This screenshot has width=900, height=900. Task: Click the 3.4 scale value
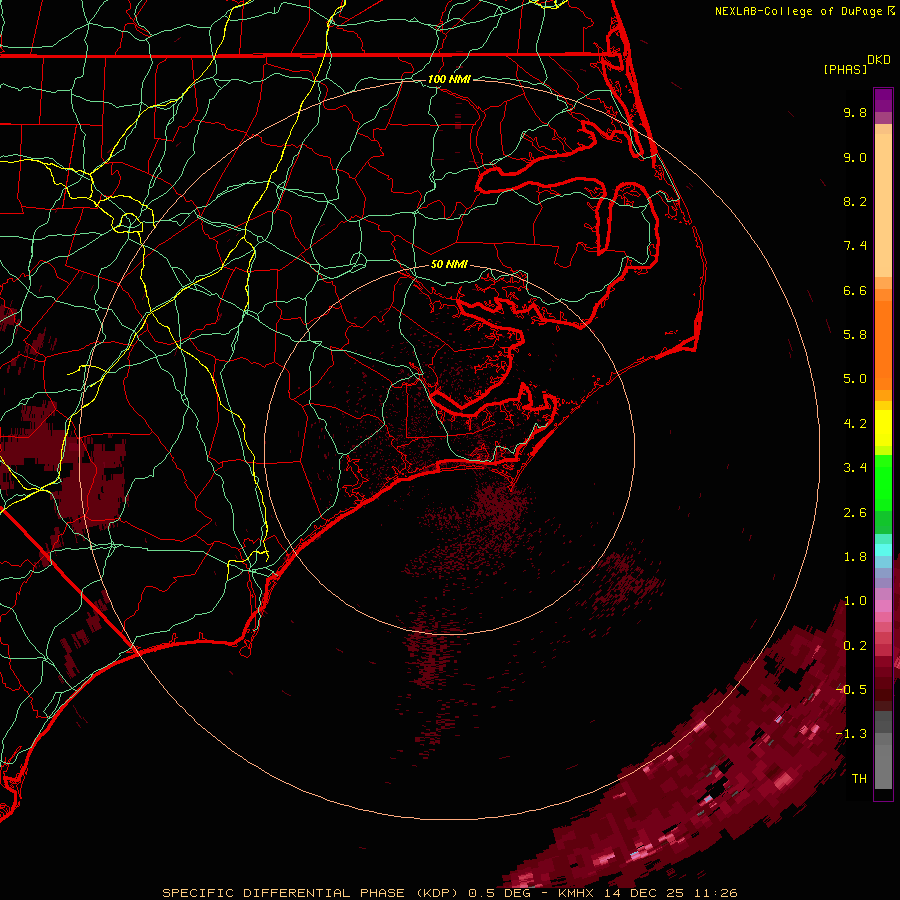tap(855, 468)
